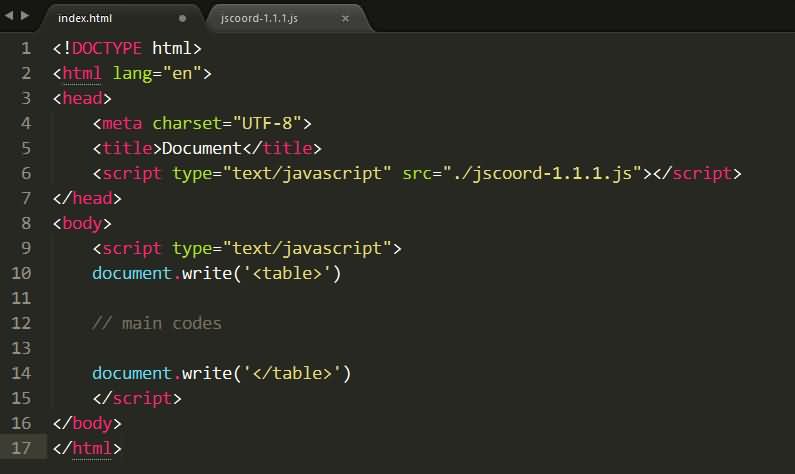
Task: Click line number 12 in the gutter
Action: click(x=21, y=323)
